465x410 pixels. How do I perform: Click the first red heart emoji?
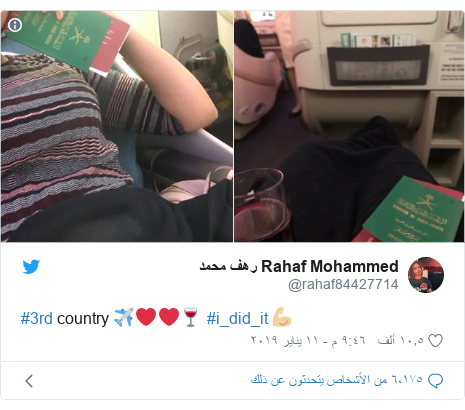click(x=146, y=317)
